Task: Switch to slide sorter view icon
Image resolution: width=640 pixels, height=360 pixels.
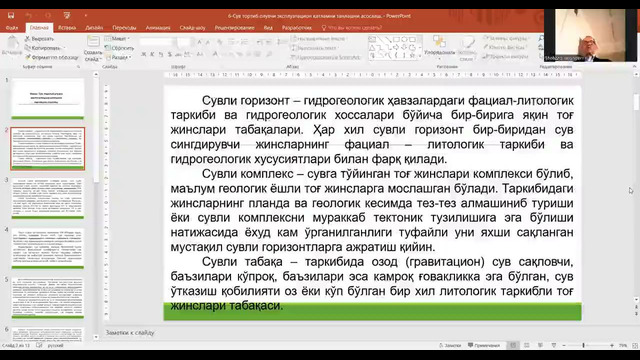Action: [x=527, y=345]
